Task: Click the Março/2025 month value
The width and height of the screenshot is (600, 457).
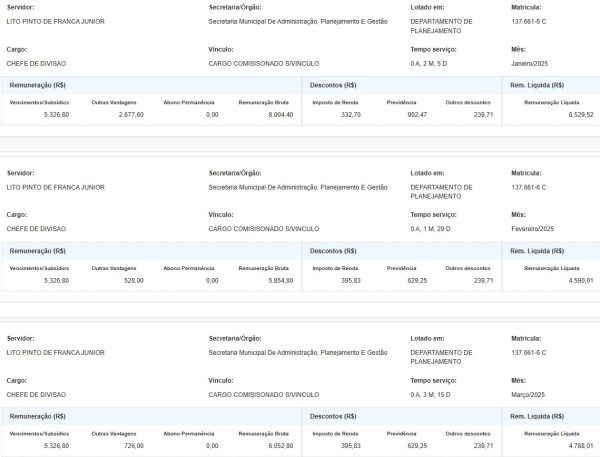Action: [x=529, y=393]
